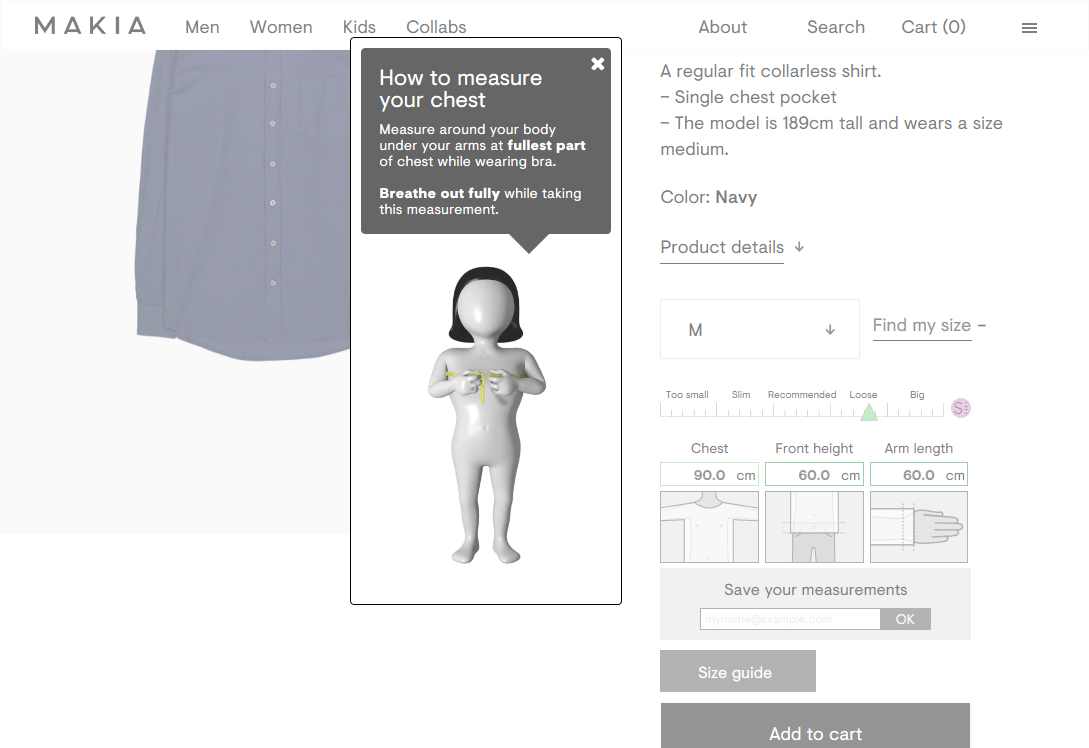1089x748 pixels.
Task: Edit the Arm length measurement field
Action: [919, 475]
